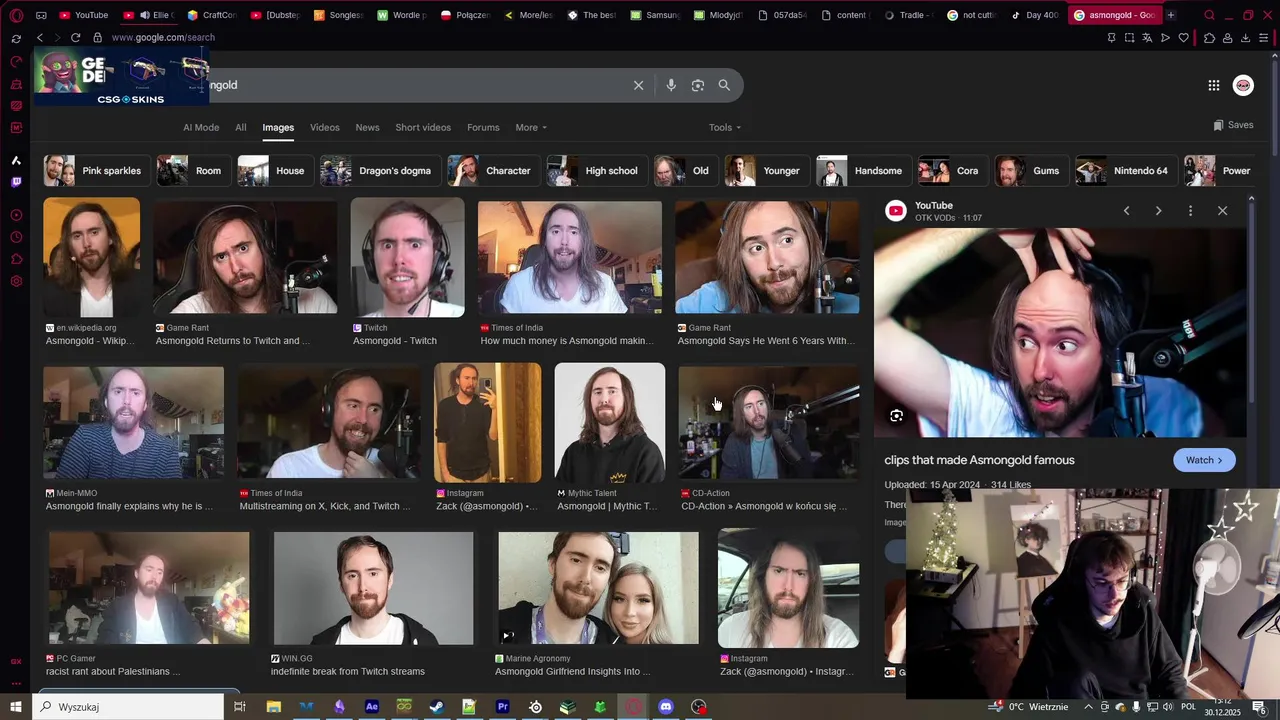This screenshot has height=720, width=1280.
Task: Start voice search with the microphone icon
Action: [671, 85]
